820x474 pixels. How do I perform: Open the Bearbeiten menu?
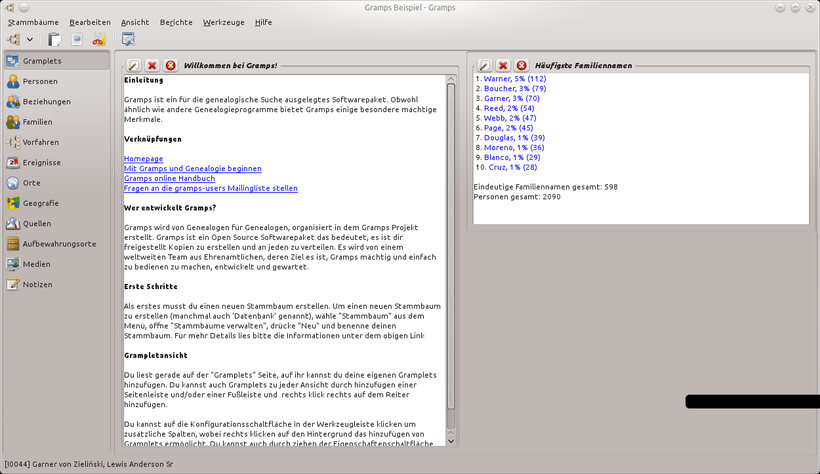[x=90, y=22]
